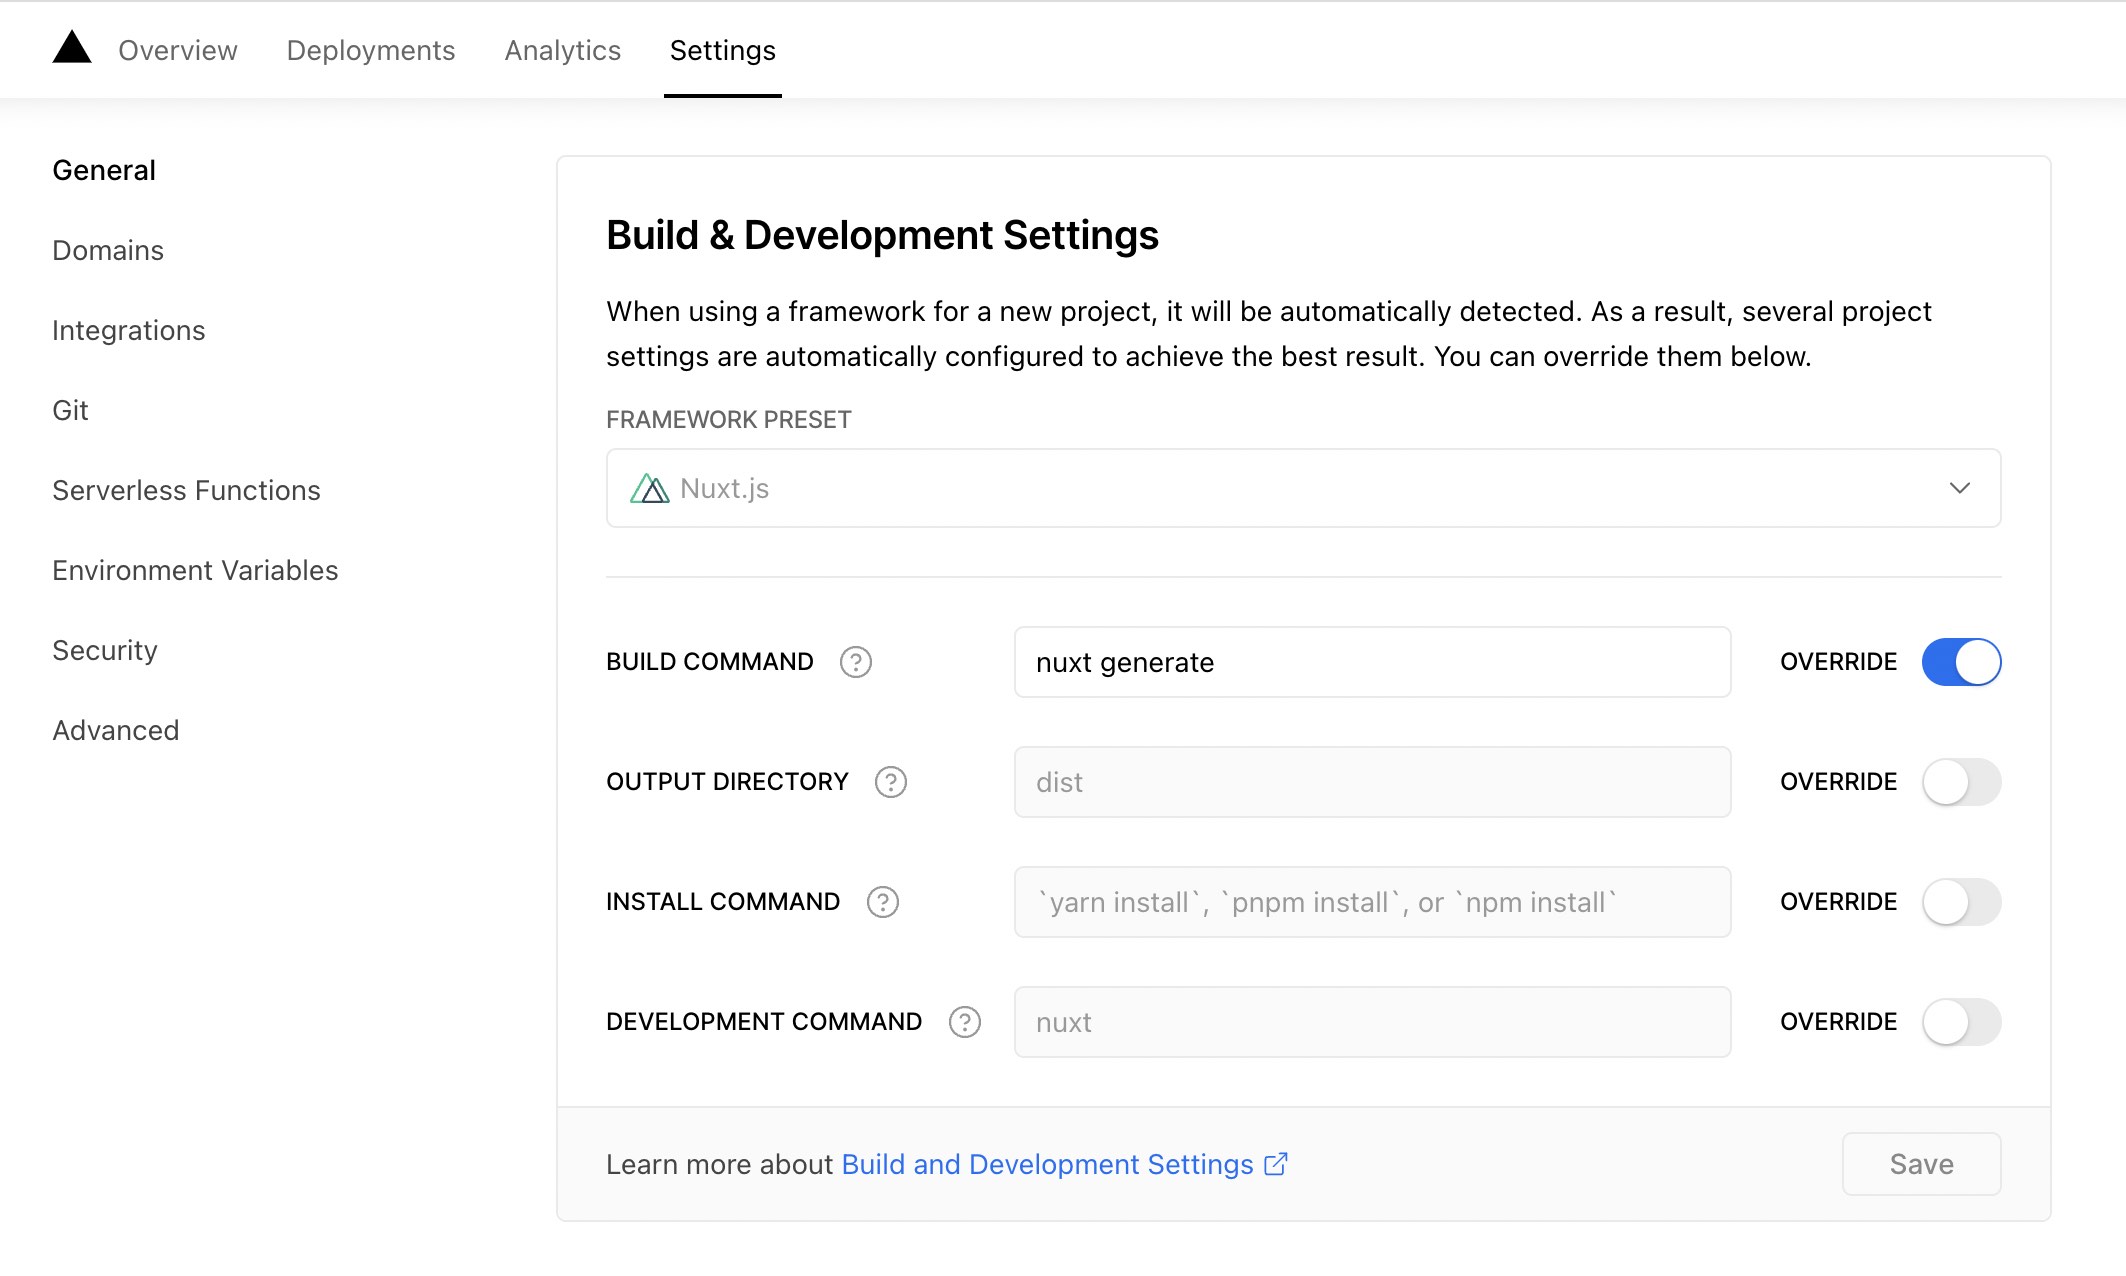This screenshot has width=2126, height=1276.
Task: Enable the INSTALL COMMAND override toggle
Action: [x=1960, y=901]
